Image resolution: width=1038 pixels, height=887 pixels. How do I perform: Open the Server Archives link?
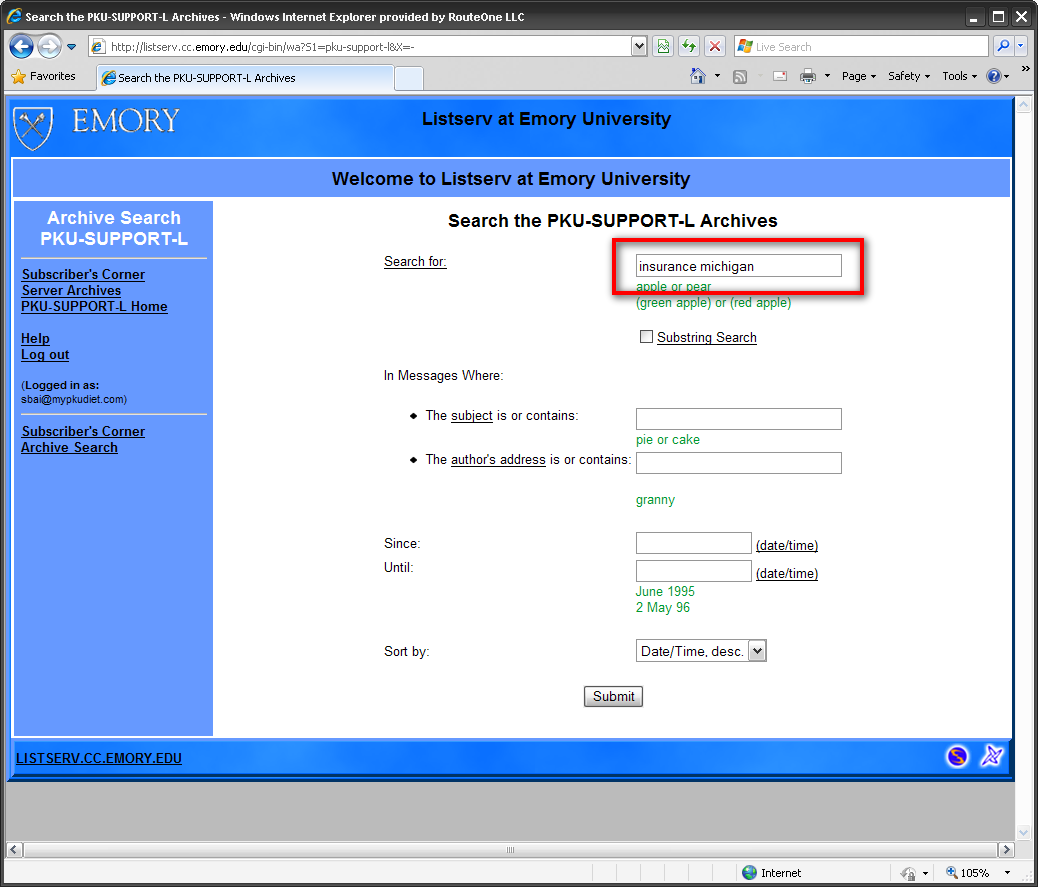click(71, 291)
